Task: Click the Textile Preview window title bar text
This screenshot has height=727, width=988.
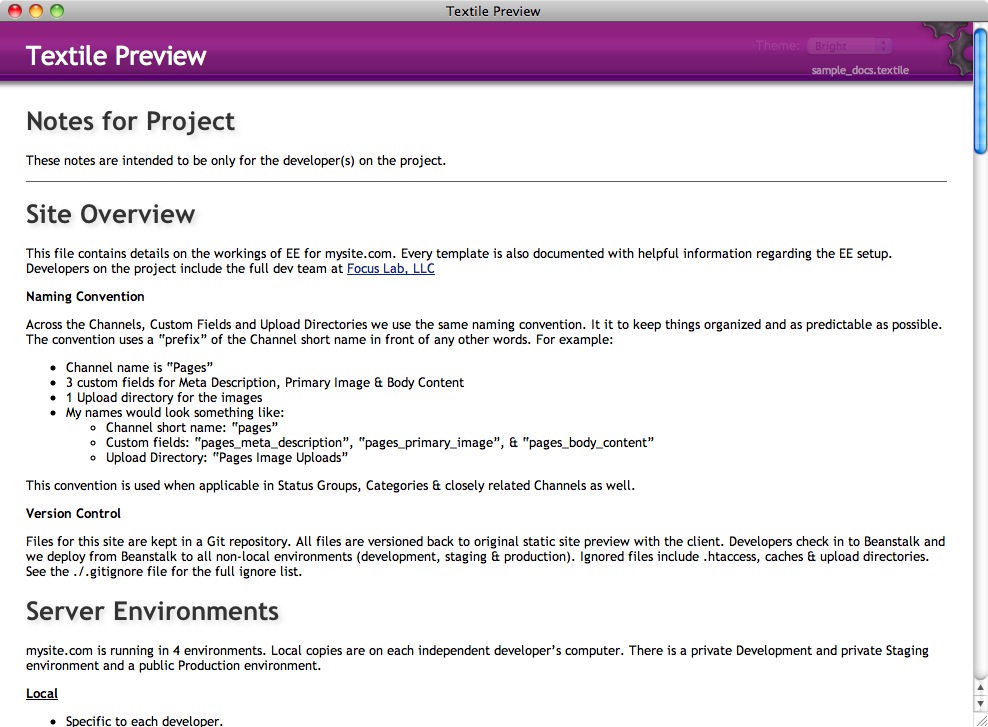Action: (493, 11)
